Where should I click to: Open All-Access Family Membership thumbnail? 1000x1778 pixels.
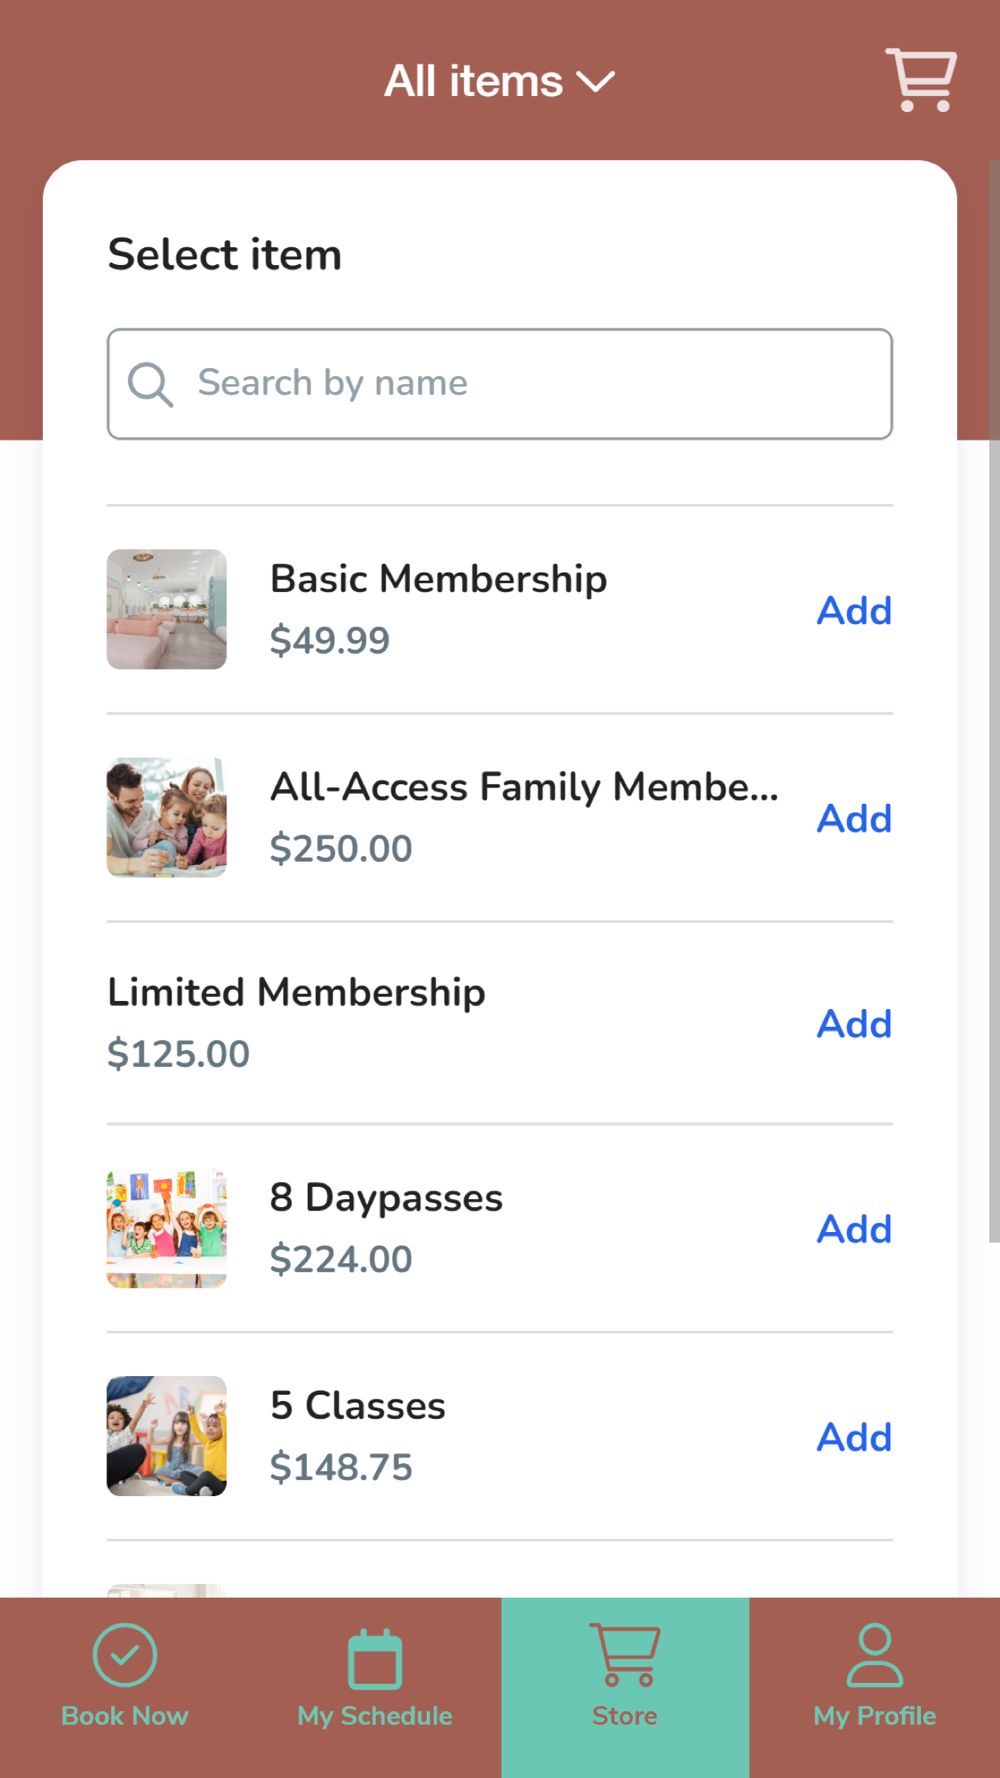tap(167, 817)
